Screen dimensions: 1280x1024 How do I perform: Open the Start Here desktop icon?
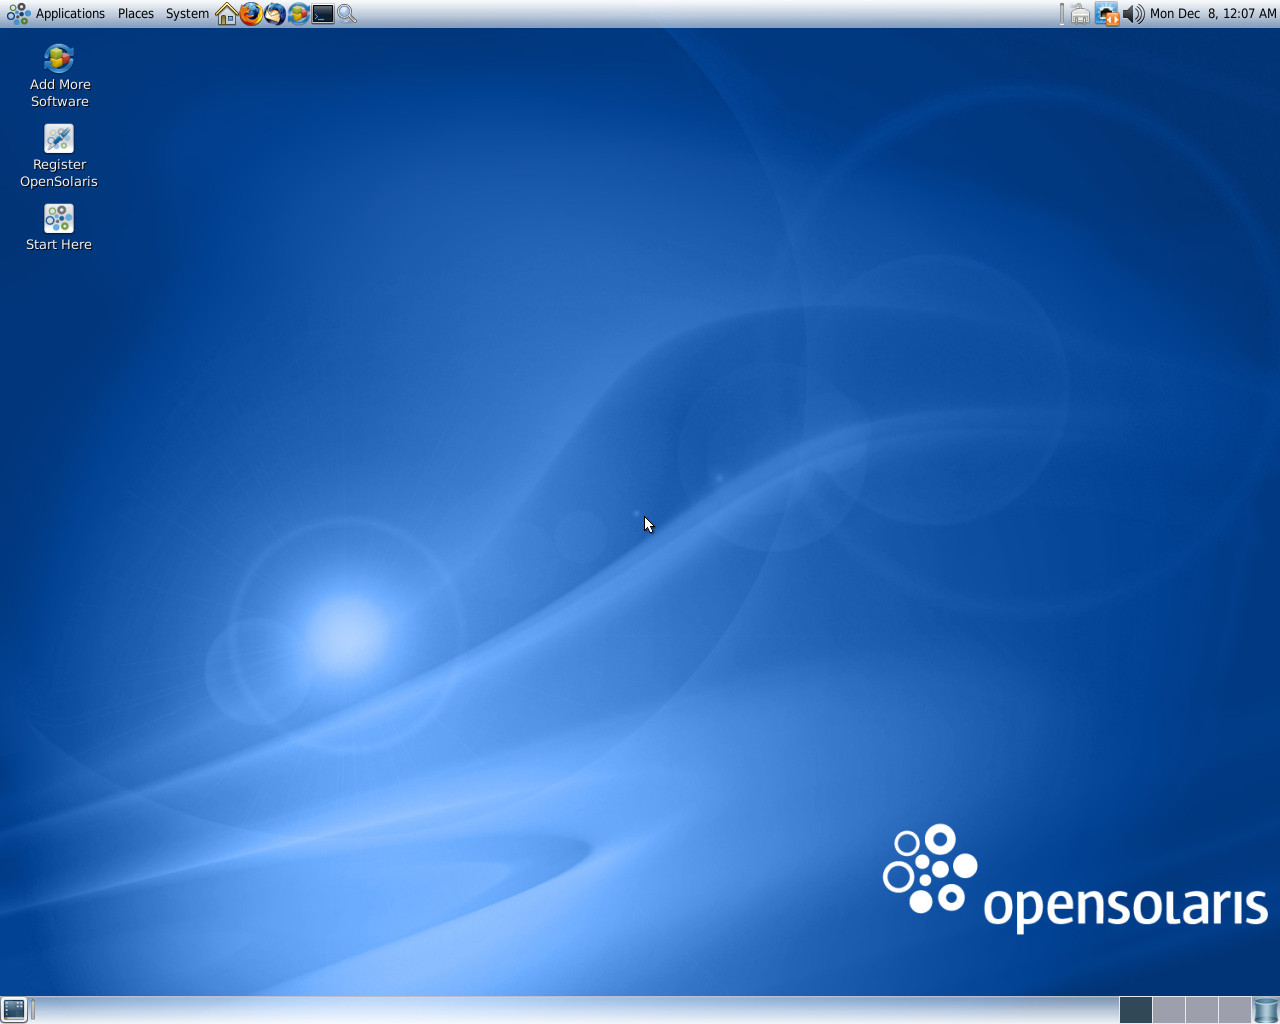point(58,219)
